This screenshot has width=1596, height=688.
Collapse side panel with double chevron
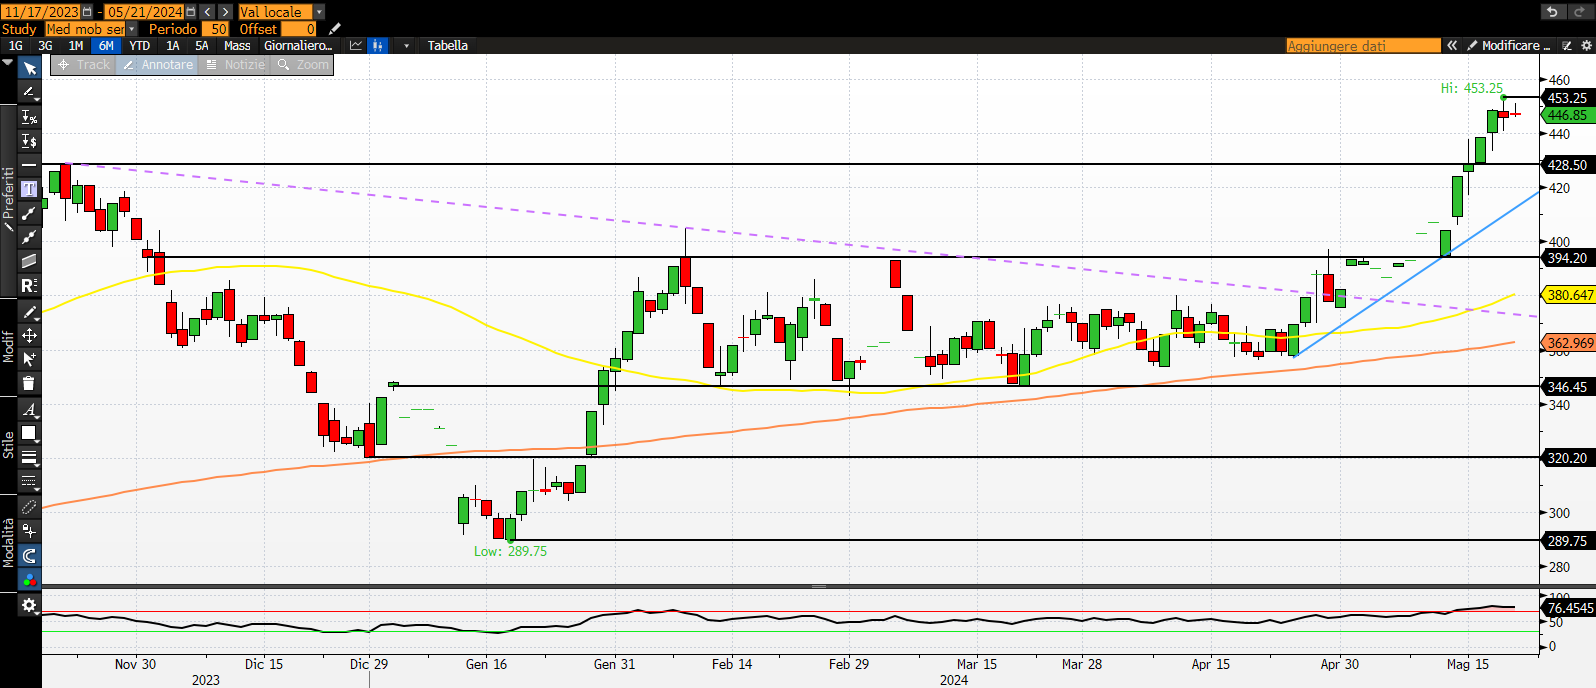click(1452, 45)
